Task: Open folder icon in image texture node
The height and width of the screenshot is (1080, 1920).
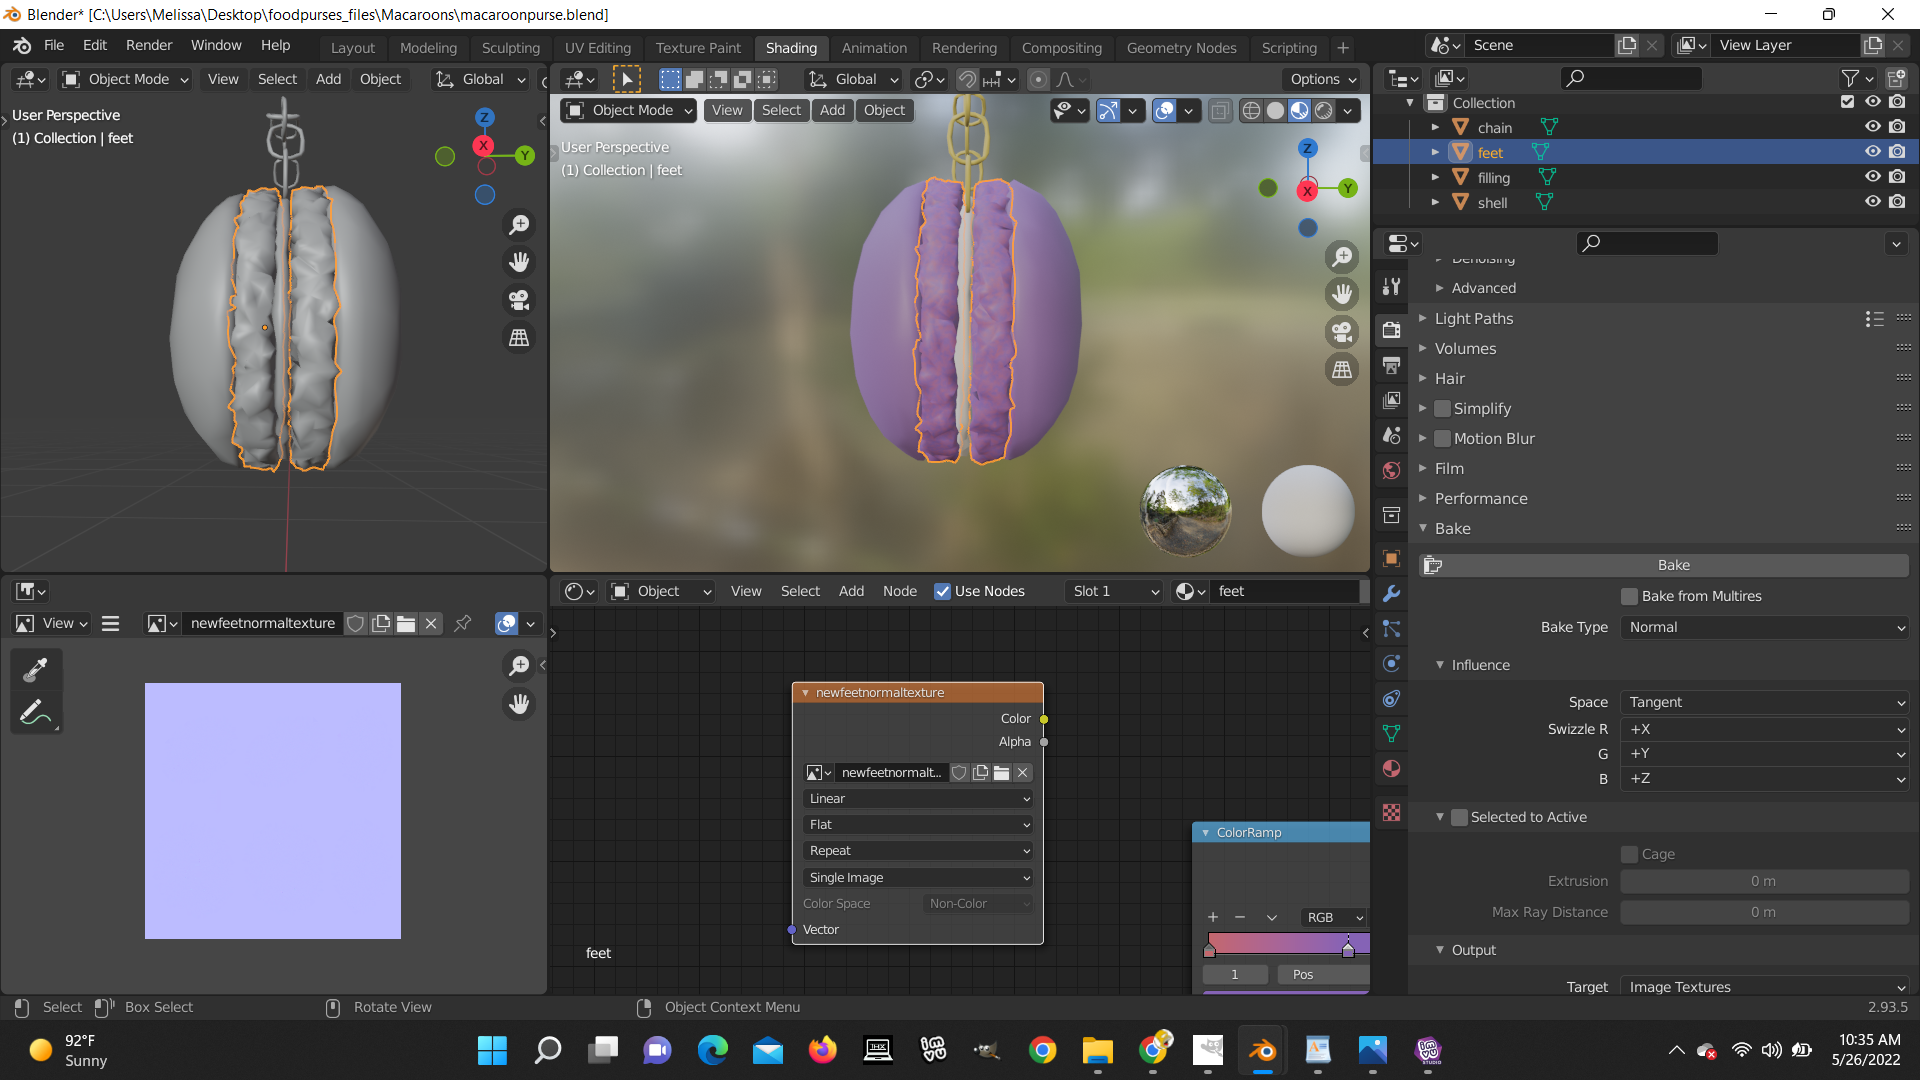Action: (x=1001, y=772)
